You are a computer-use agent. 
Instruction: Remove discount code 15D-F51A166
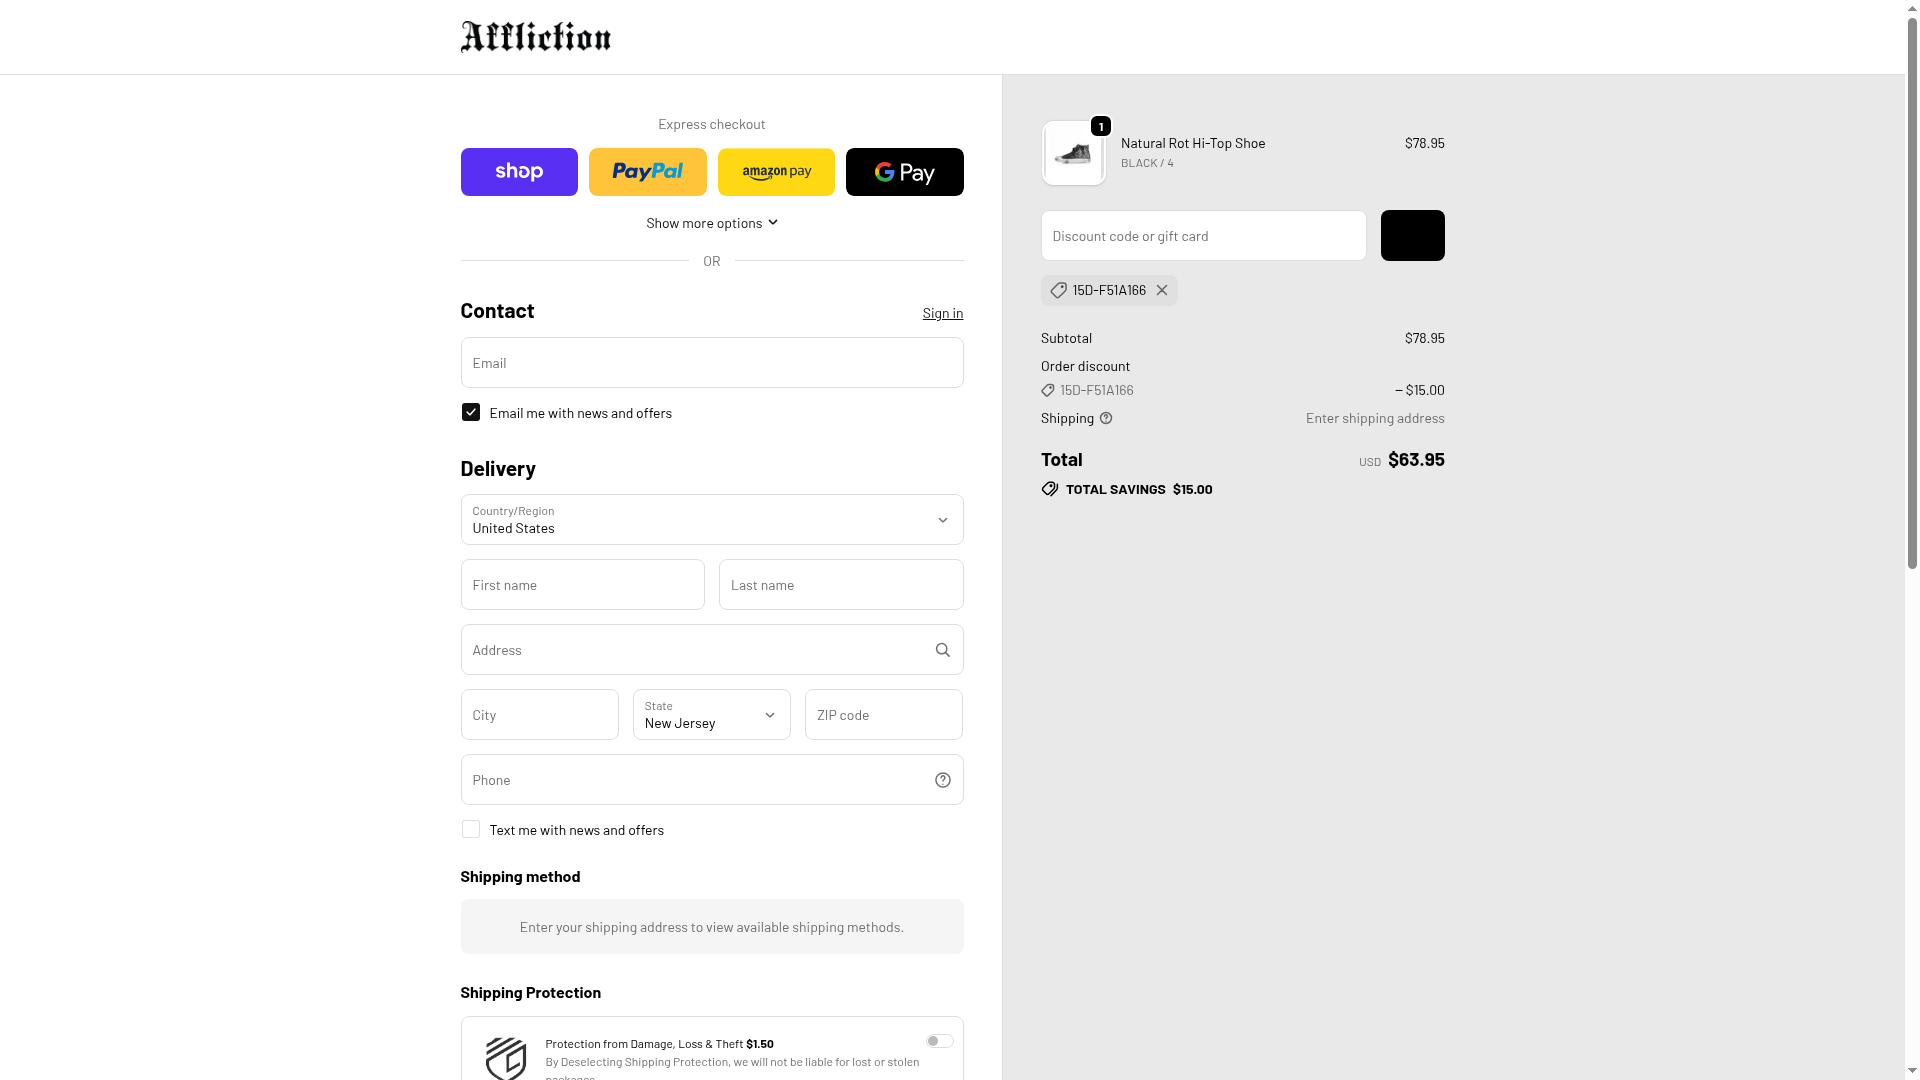pyautogui.click(x=1161, y=290)
